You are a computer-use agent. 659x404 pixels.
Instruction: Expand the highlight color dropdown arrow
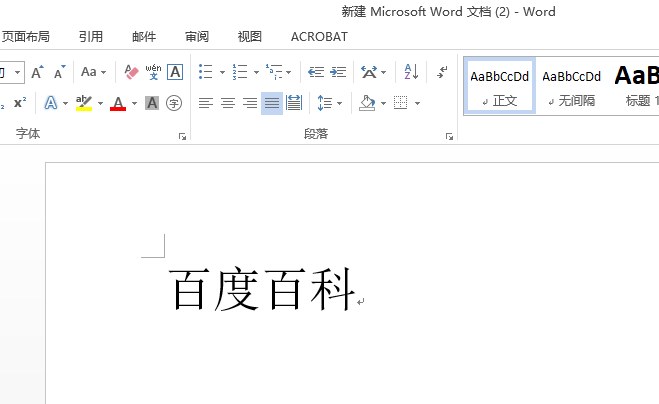coord(100,103)
